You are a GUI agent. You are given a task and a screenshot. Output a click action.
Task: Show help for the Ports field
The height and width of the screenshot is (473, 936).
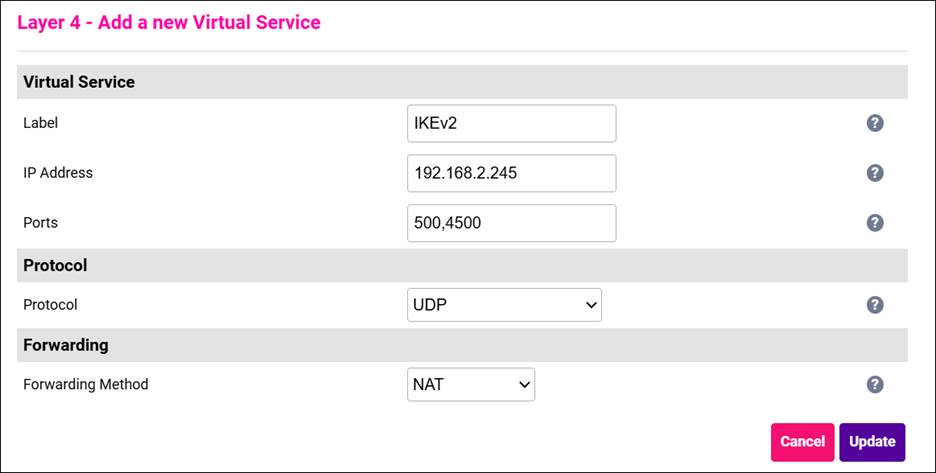[x=874, y=223]
